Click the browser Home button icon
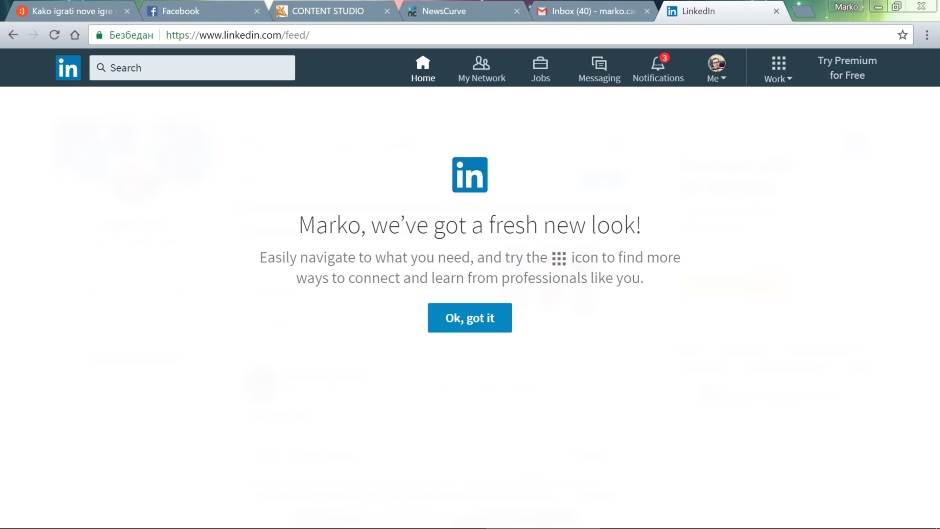940x529 pixels. pyautogui.click(x=74, y=35)
